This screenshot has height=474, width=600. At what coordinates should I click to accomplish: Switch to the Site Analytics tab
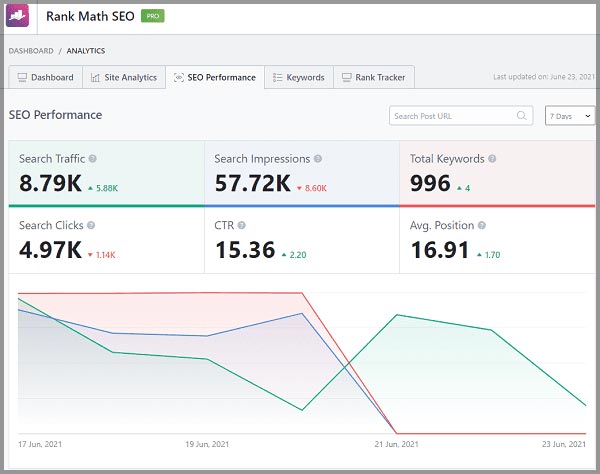(x=124, y=77)
